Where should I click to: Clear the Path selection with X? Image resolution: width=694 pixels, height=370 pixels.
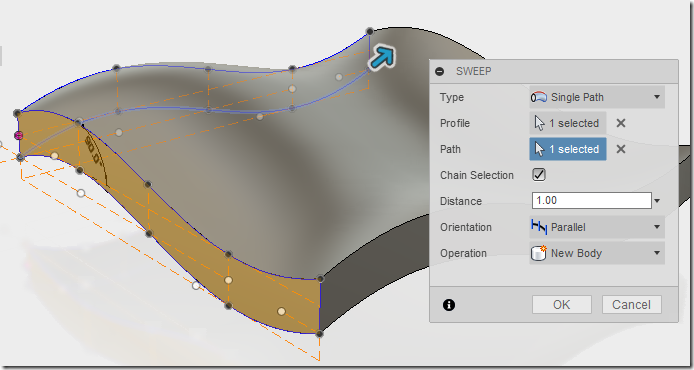(x=621, y=149)
